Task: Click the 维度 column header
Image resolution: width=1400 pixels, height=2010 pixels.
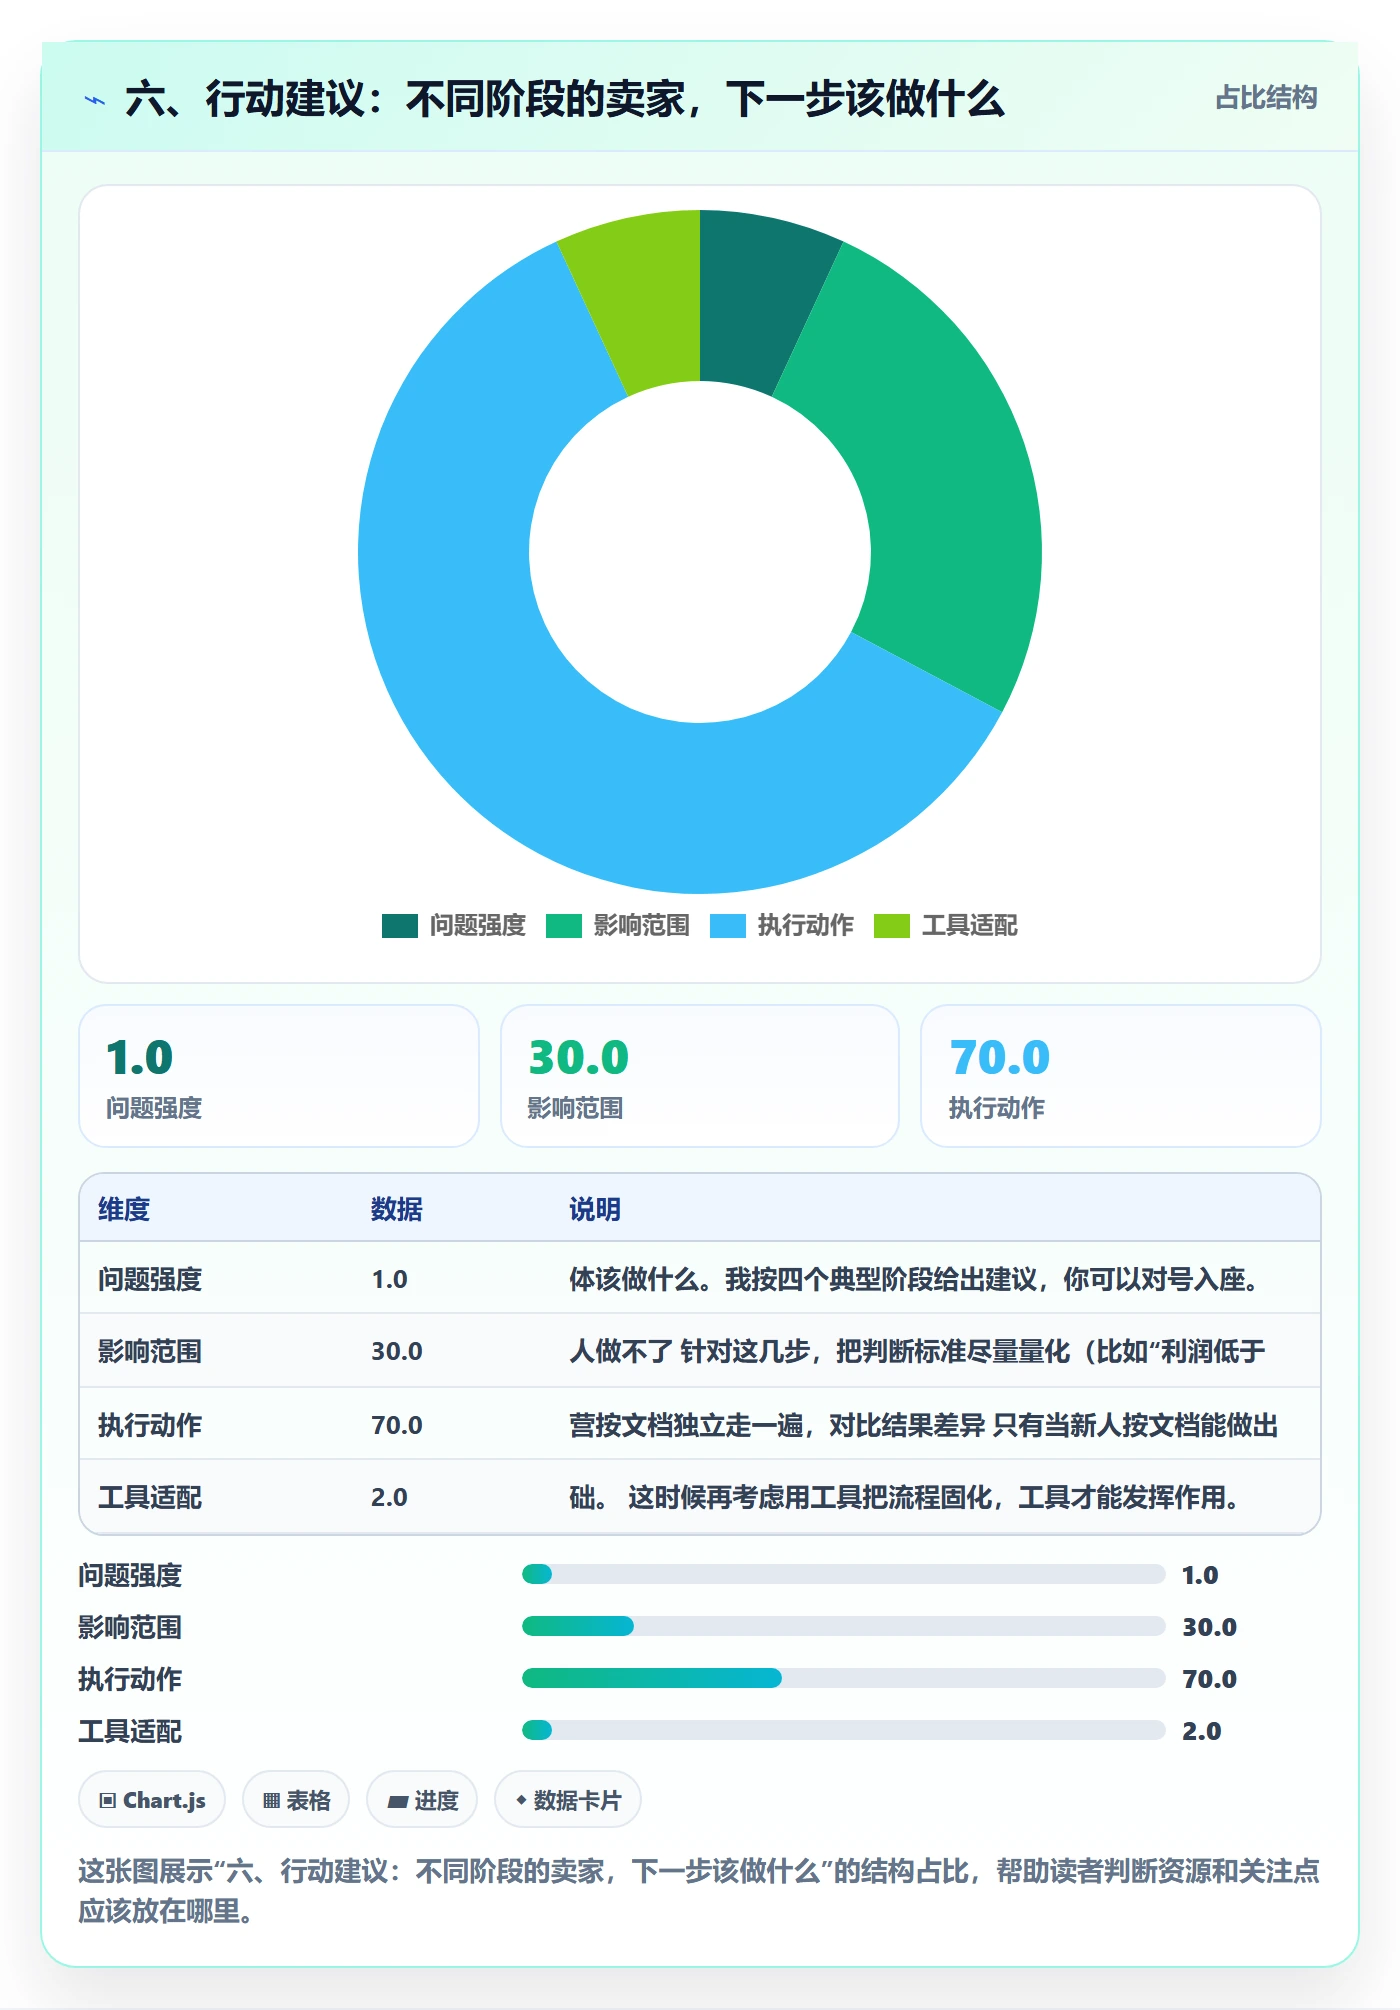Action: click(x=124, y=1209)
